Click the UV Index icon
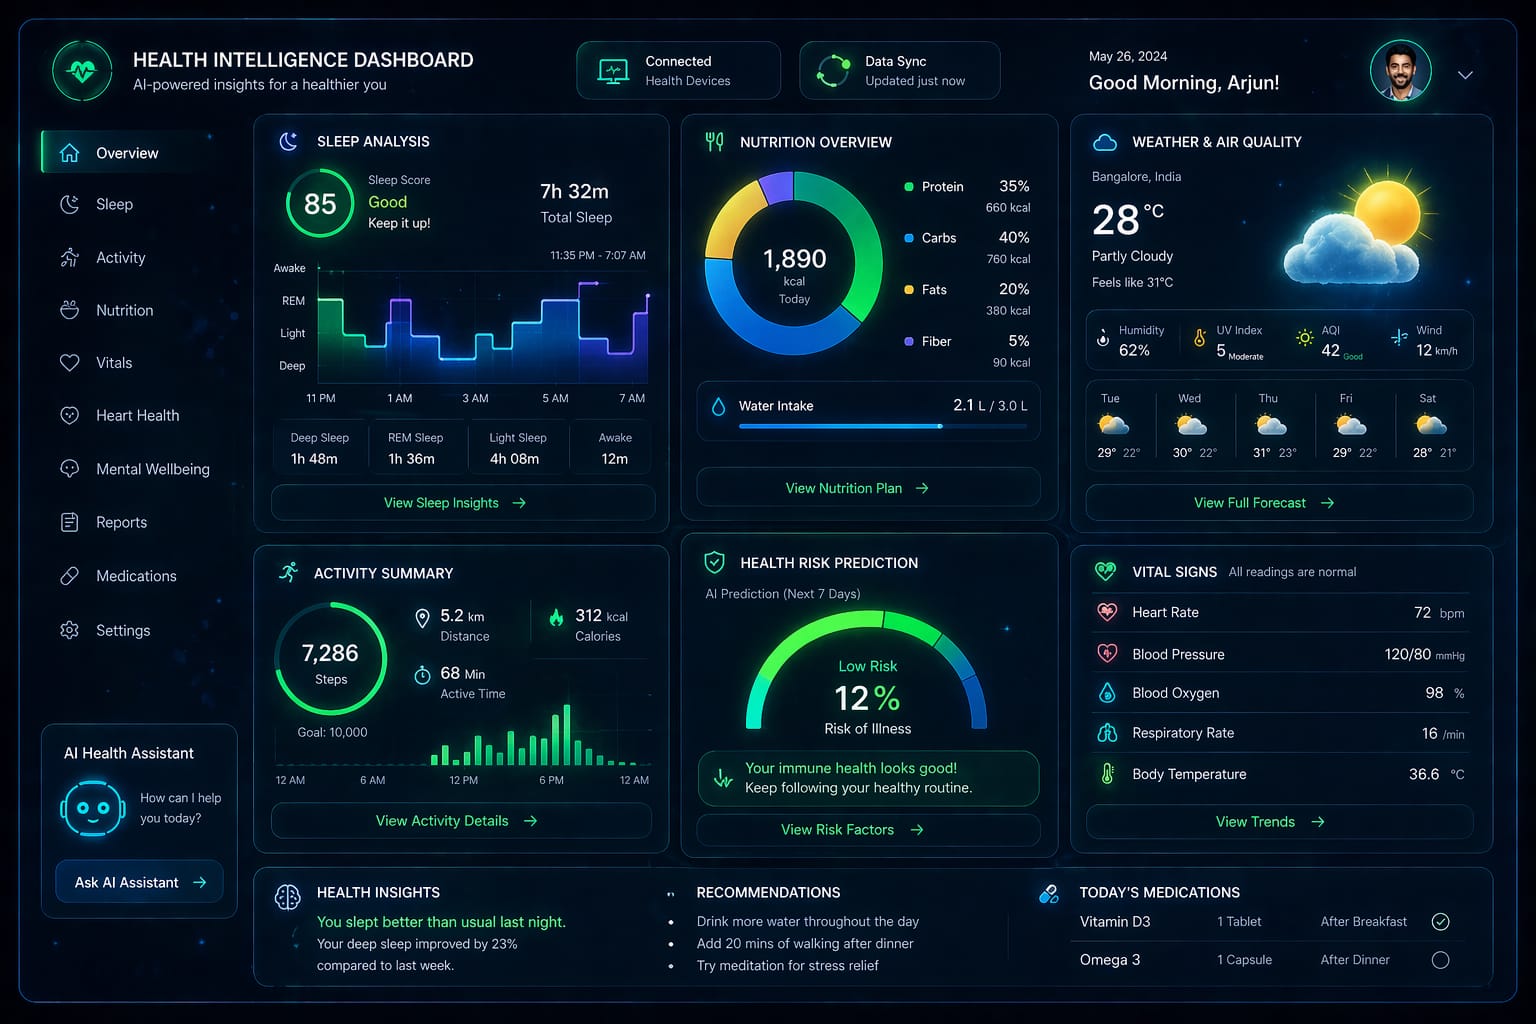This screenshot has height=1024, width=1536. click(1199, 338)
